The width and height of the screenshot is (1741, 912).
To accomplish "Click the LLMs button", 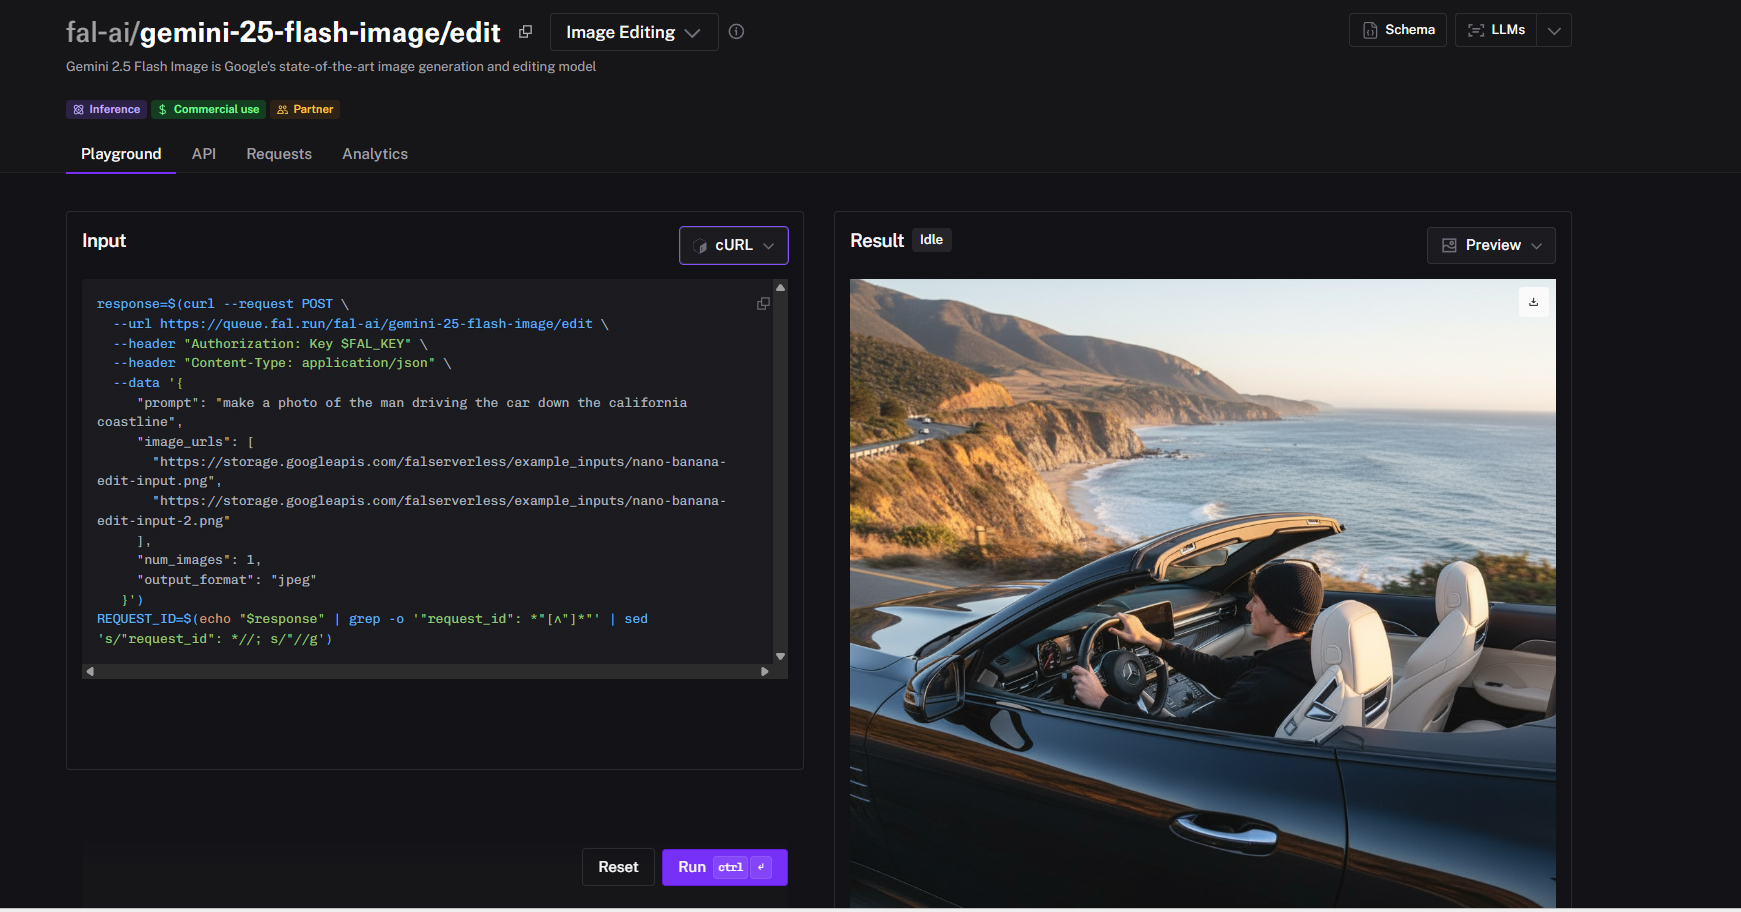I will click(x=1496, y=30).
